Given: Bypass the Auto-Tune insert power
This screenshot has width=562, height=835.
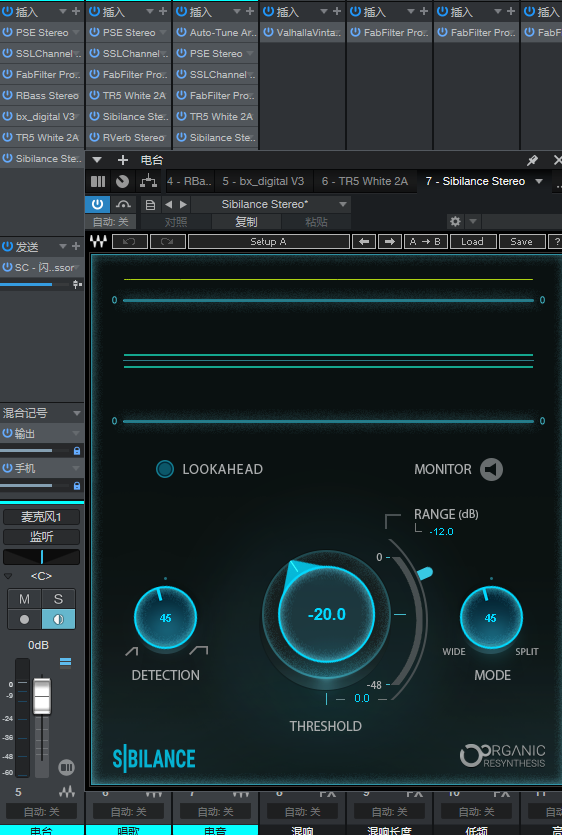Looking at the screenshot, I should pos(182,32).
